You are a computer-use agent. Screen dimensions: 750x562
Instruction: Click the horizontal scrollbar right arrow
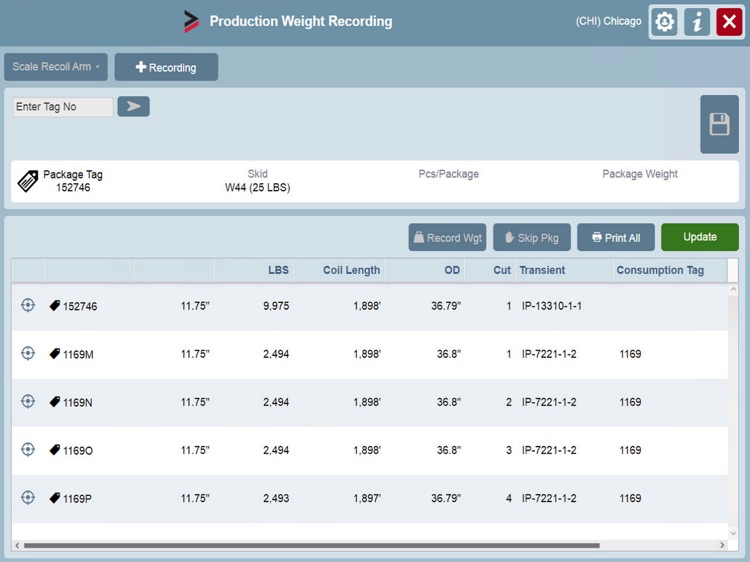click(722, 545)
